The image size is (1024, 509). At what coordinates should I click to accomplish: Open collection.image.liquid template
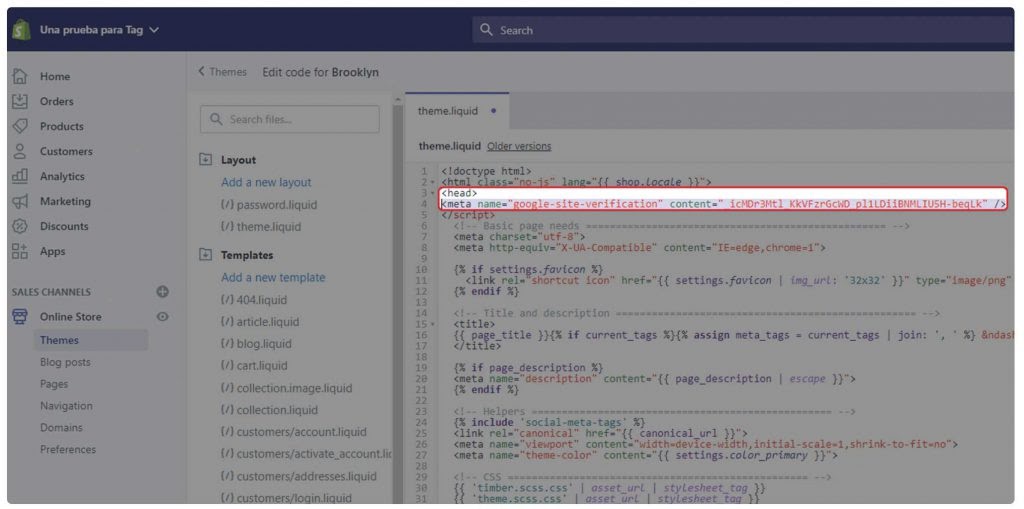286,388
